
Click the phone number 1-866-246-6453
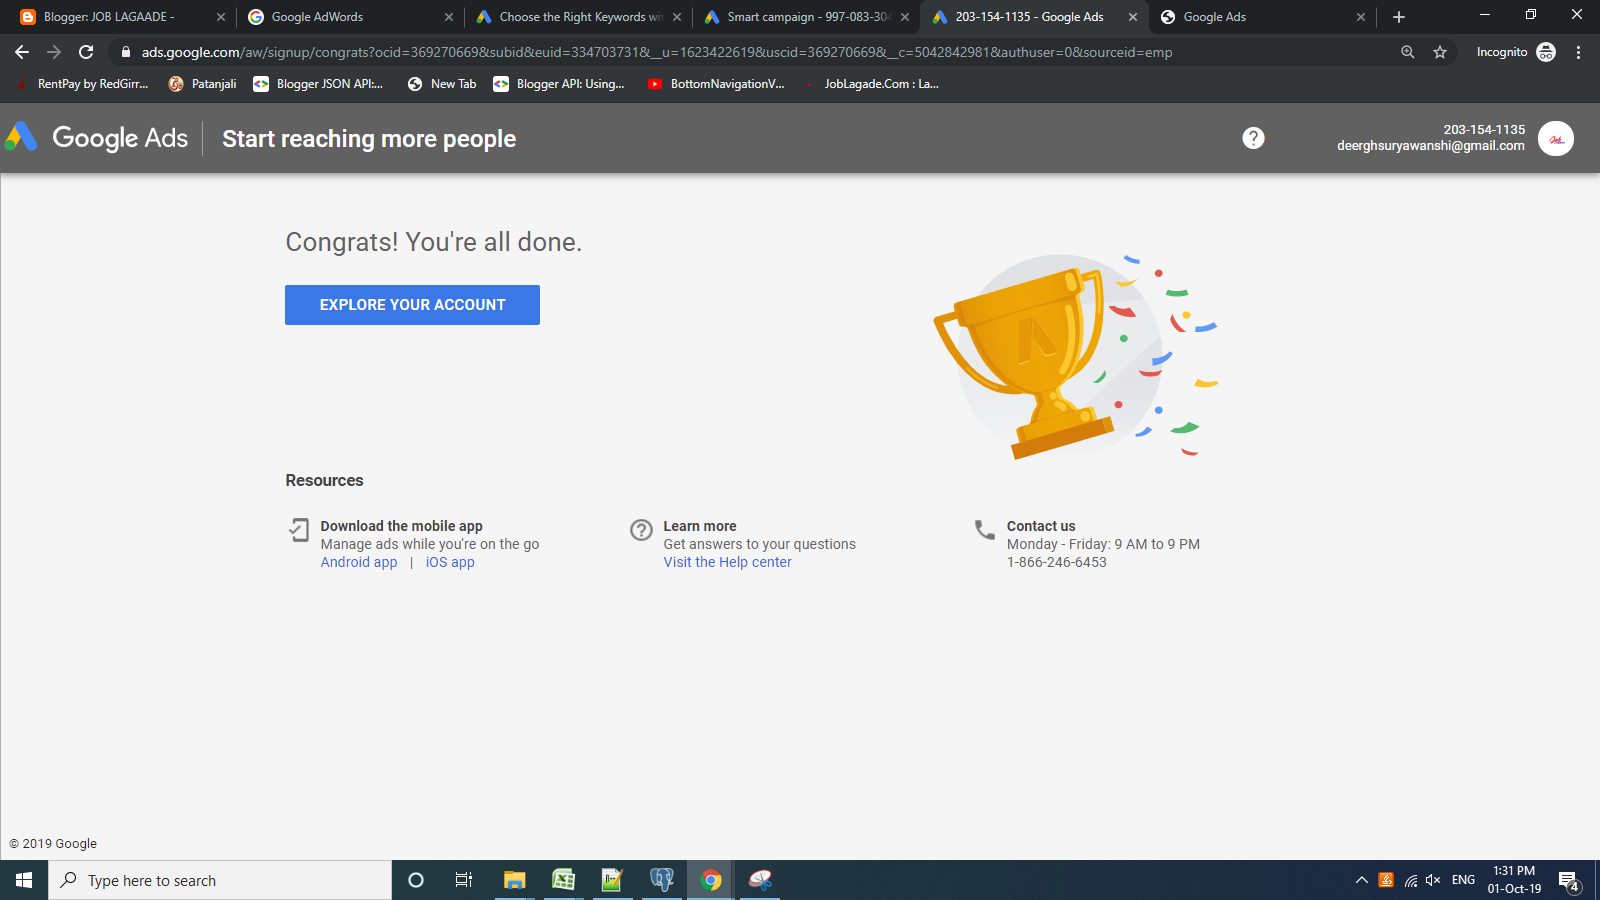1057,562
